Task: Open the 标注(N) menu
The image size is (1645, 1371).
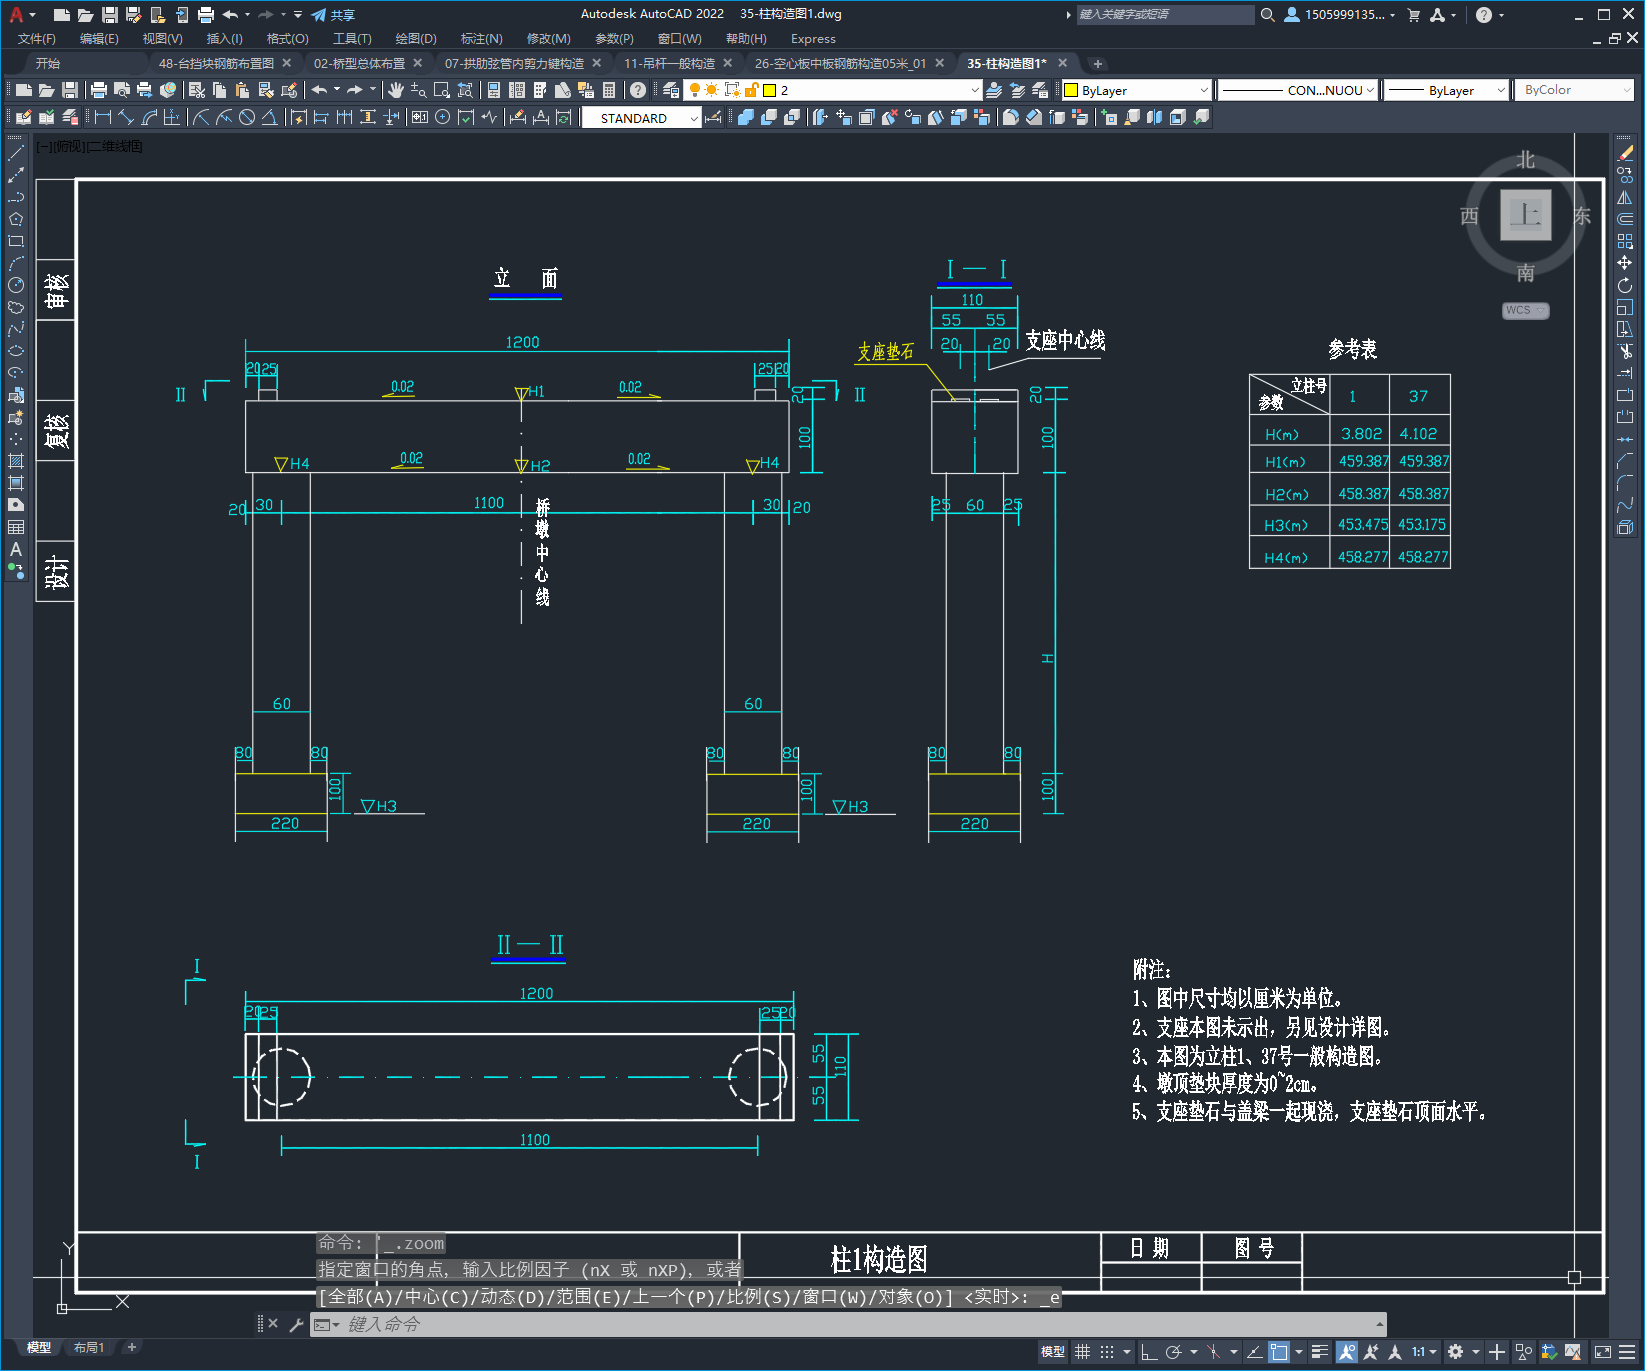Action: coord(481,39)
